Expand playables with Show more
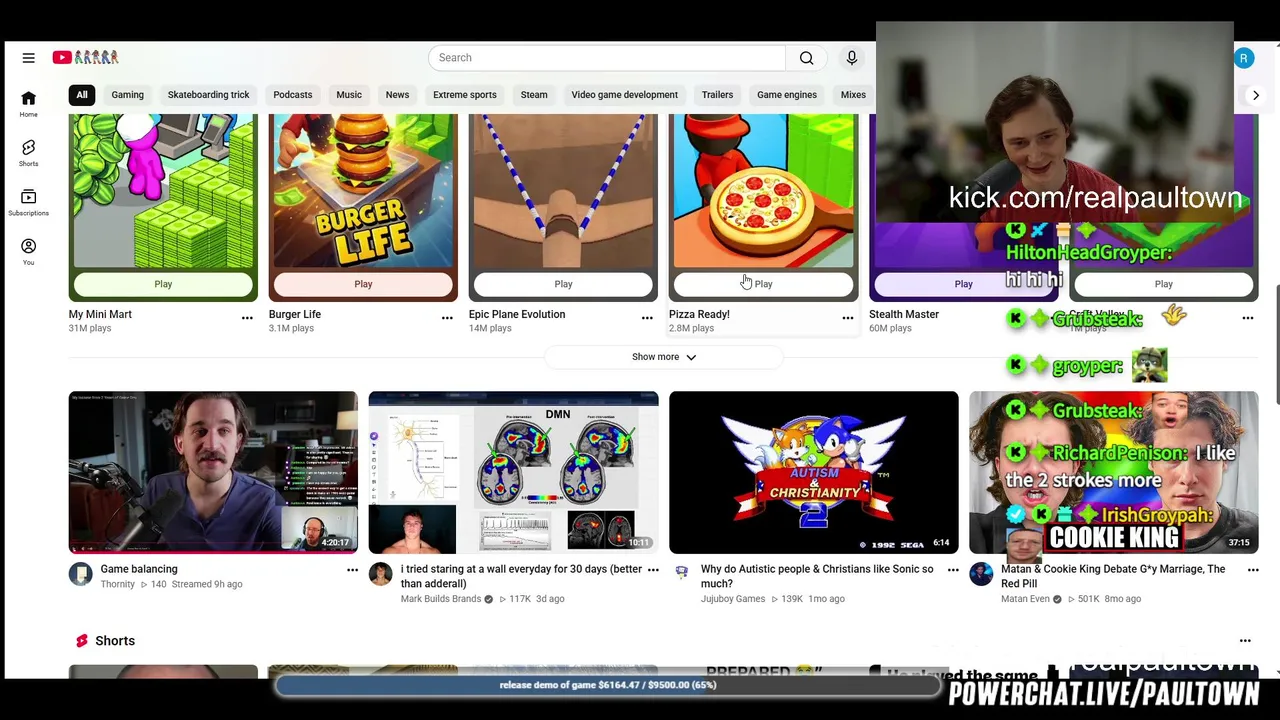This screenshot has height=720, width=1280. pos(664,357)
